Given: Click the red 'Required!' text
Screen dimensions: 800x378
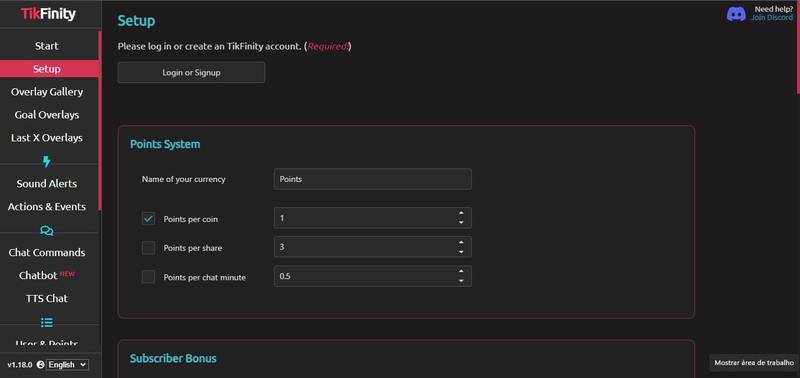Looking at the screenshot, I should coord(329,46).
